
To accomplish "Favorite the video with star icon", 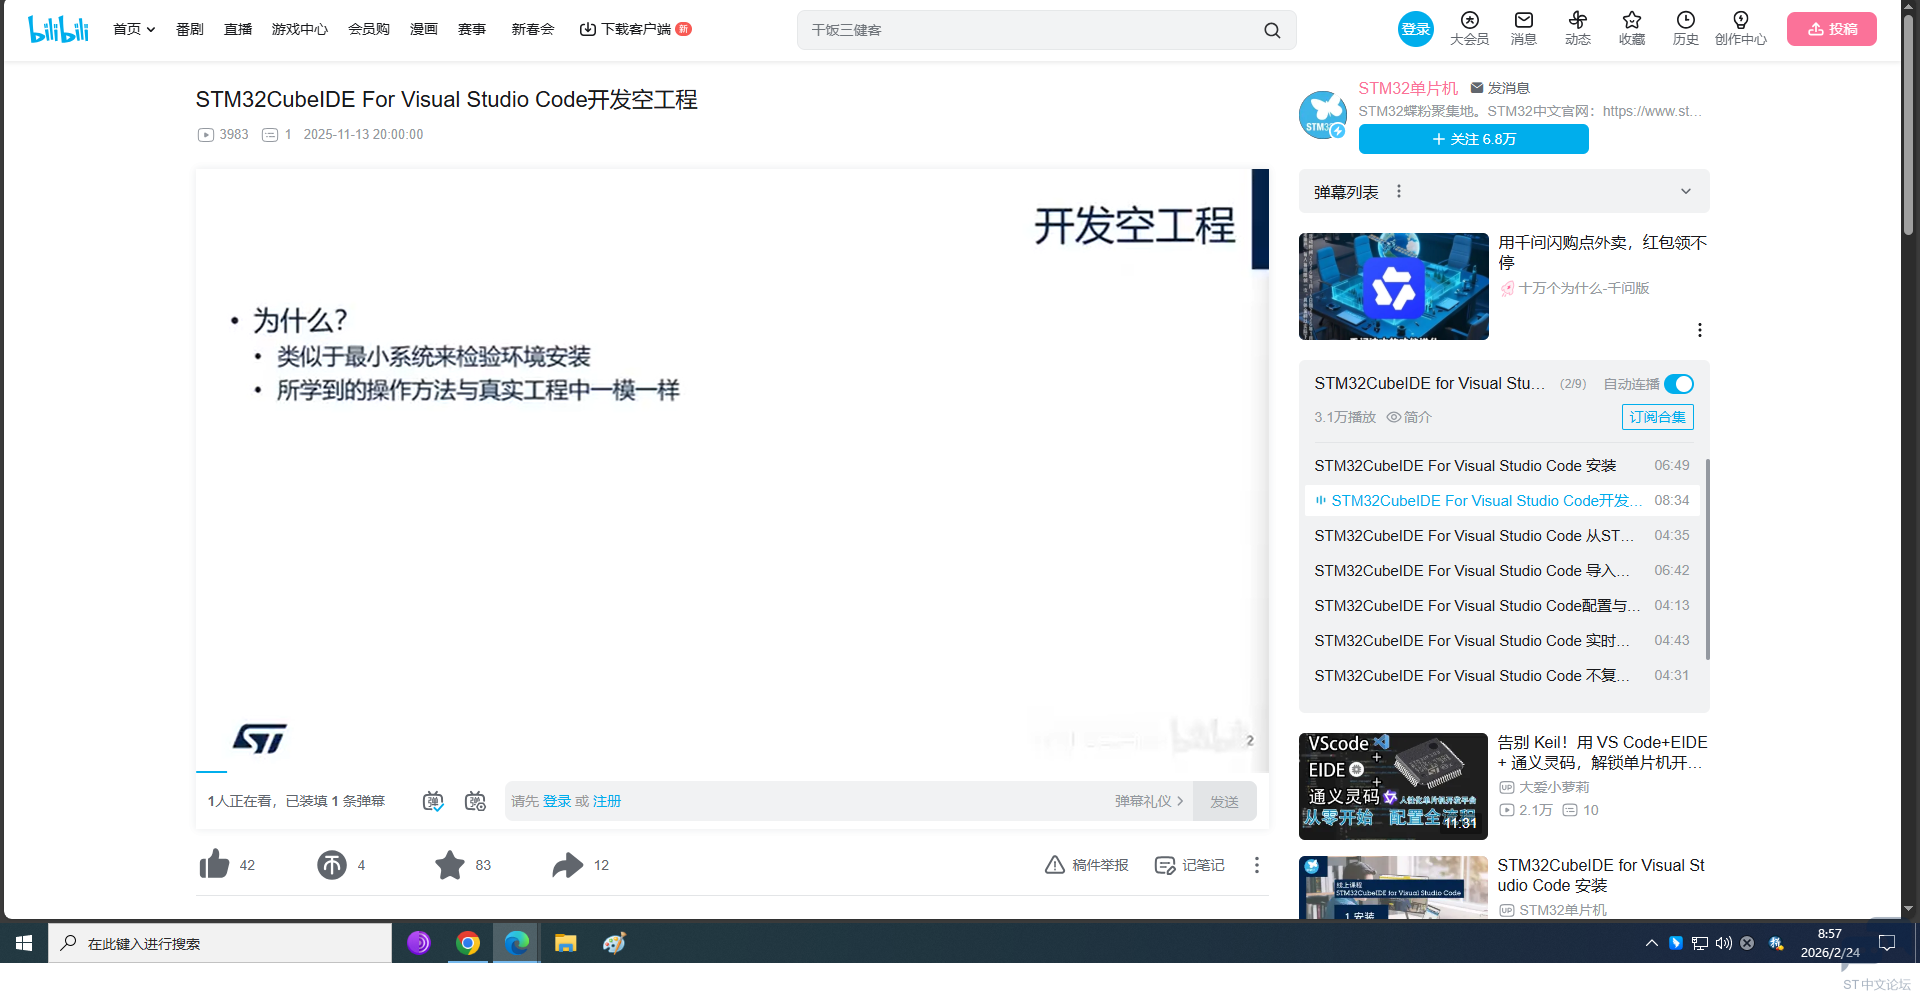I will click(x=450, y=864).
